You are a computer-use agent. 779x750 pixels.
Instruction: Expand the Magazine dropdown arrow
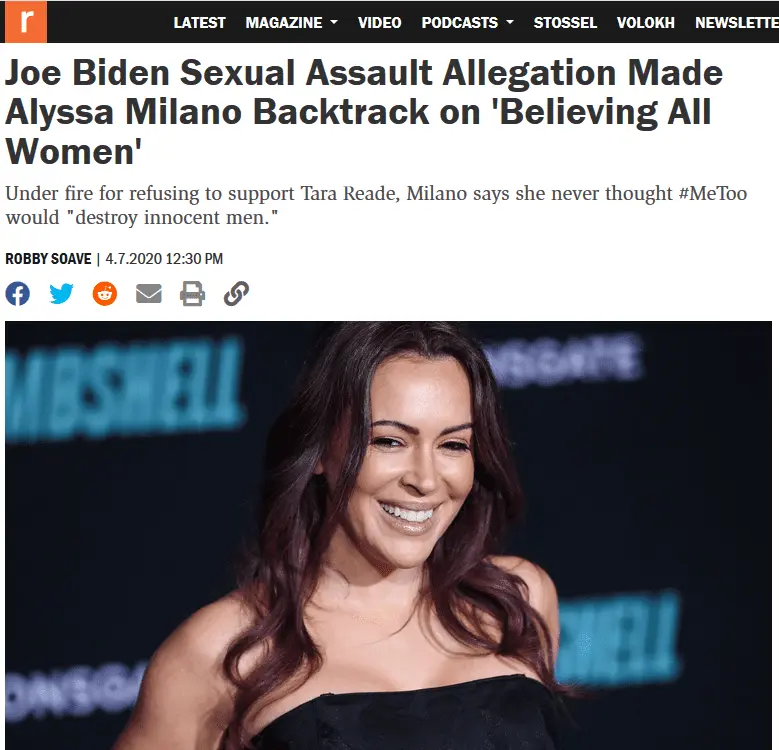pyautogui.click(x=334, y=22)
